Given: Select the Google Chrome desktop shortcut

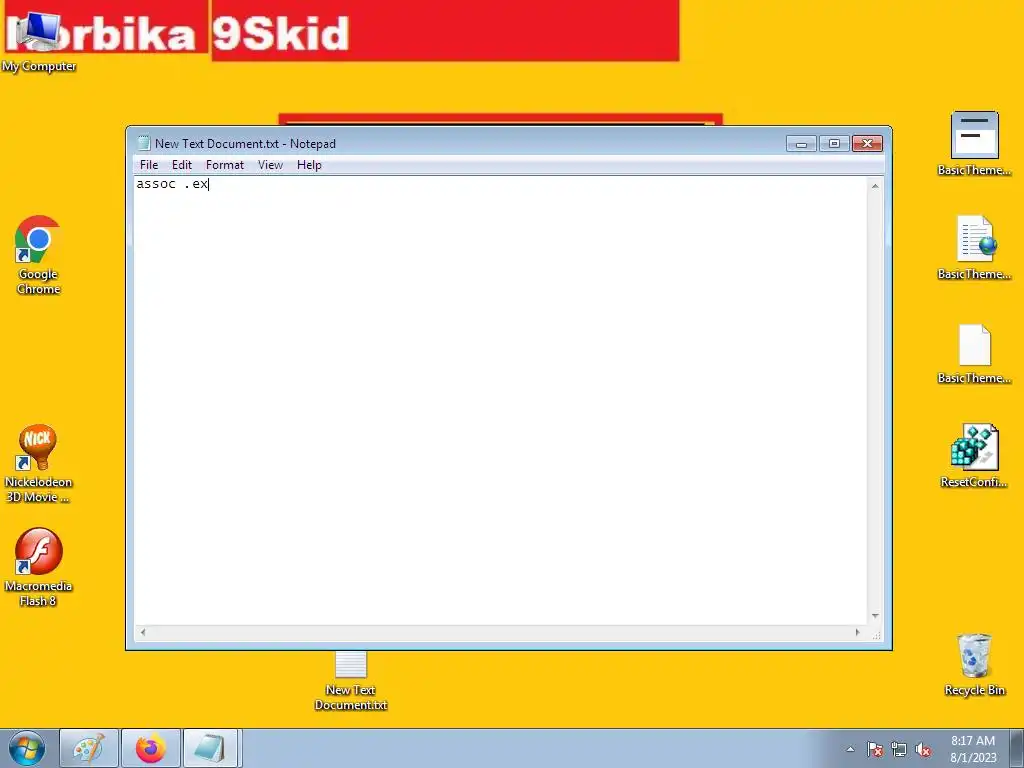Looking at the screenshot, I should [x=38, y=255].
